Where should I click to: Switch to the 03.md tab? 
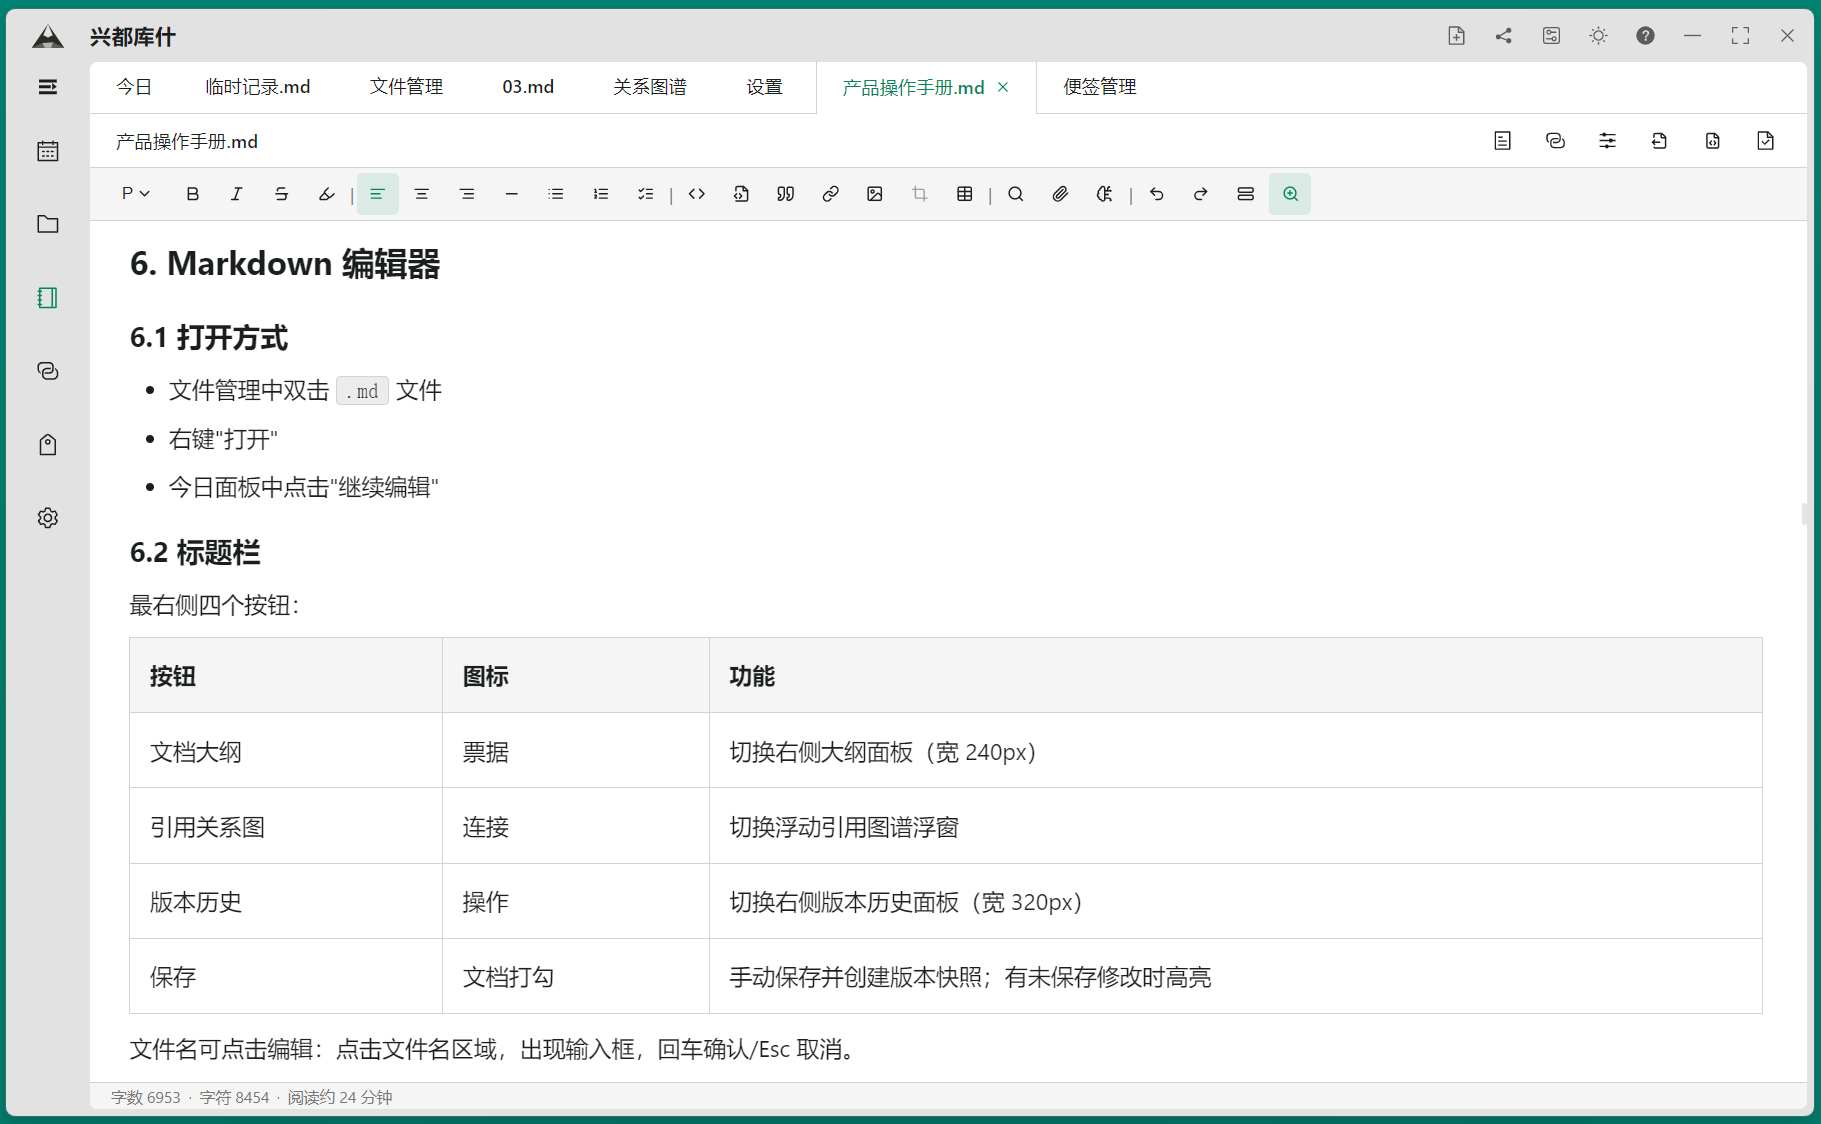[x=528, y=87]
